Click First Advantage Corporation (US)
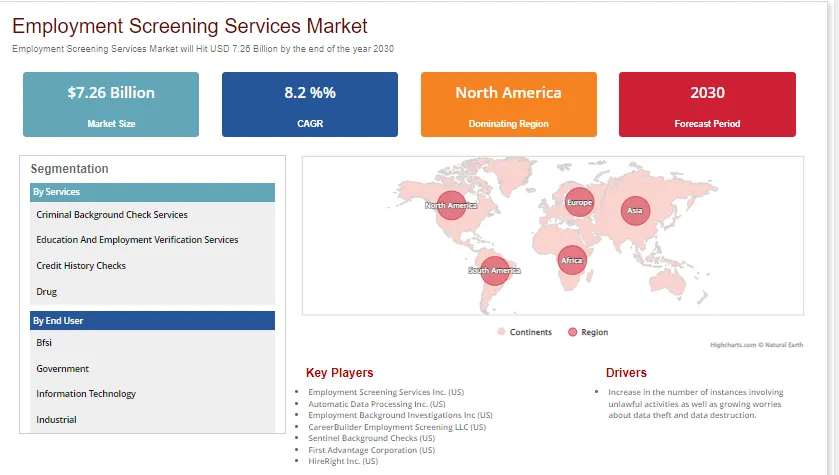The height and width of the screenshot is (475, 839). point(371,450)
